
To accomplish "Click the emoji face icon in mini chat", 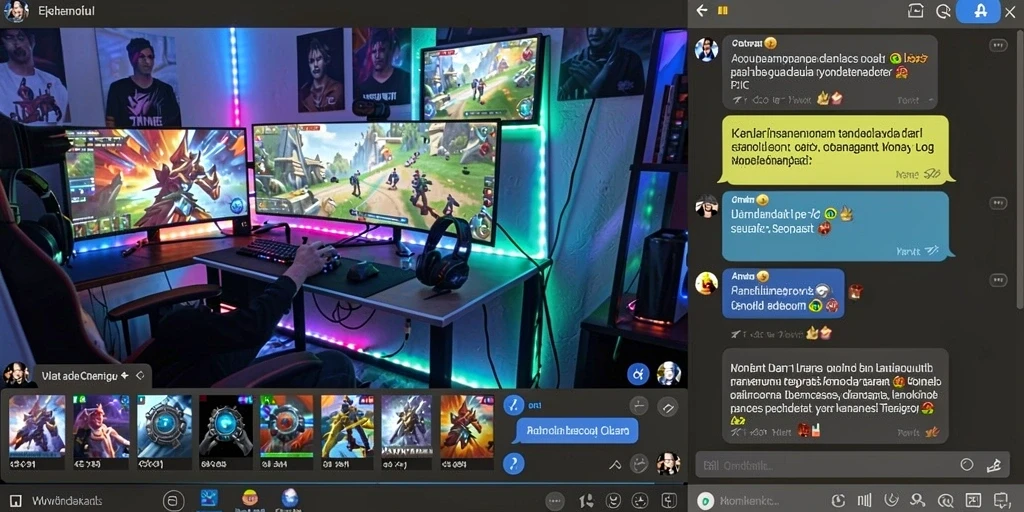I will (639, 464).
